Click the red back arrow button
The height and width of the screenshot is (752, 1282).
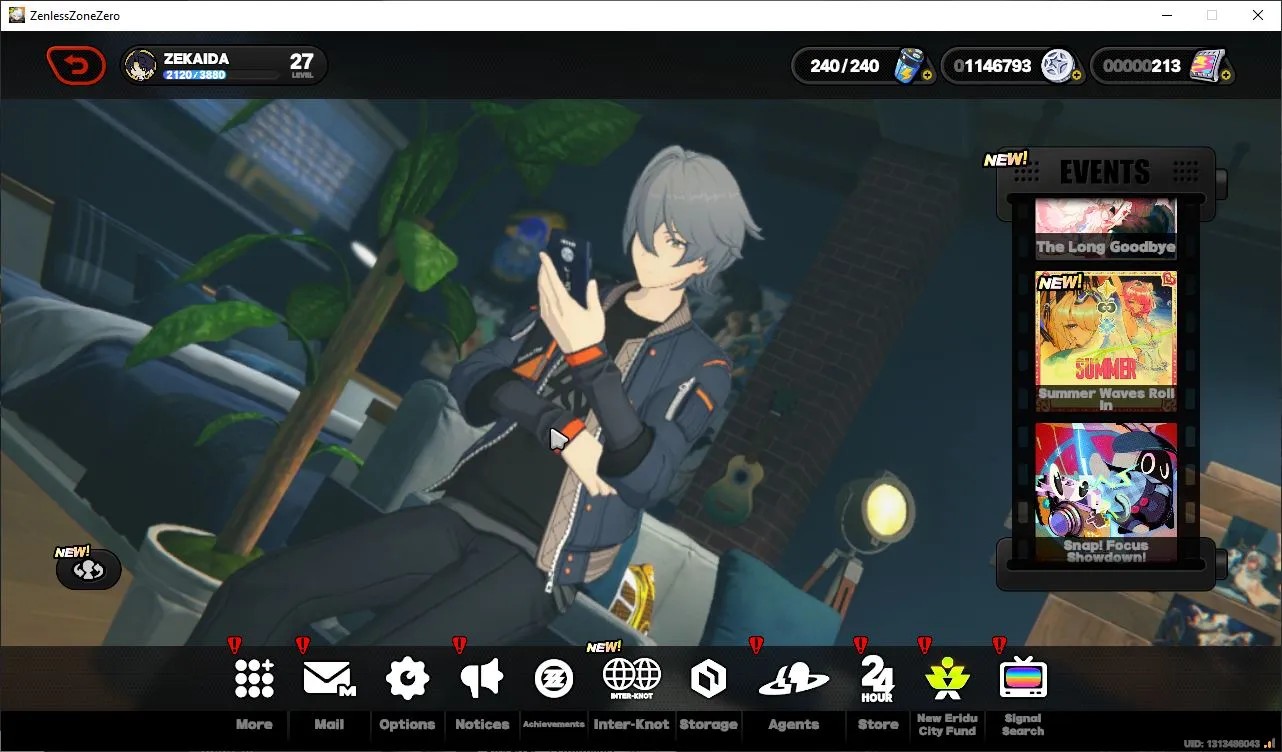point(76,66)
